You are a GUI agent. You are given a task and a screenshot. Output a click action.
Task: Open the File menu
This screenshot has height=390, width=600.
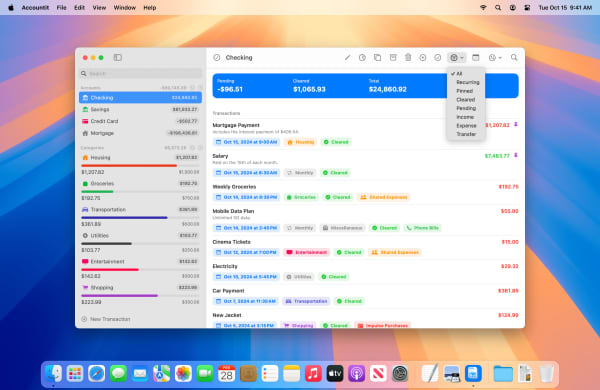(x=61, y=8)
